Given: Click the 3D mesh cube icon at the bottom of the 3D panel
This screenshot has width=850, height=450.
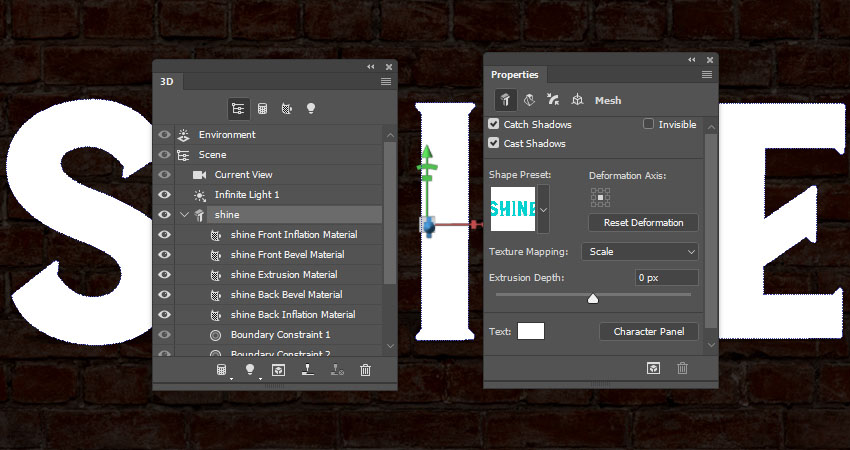Looking at the screenshot, I should pos(278,370).
